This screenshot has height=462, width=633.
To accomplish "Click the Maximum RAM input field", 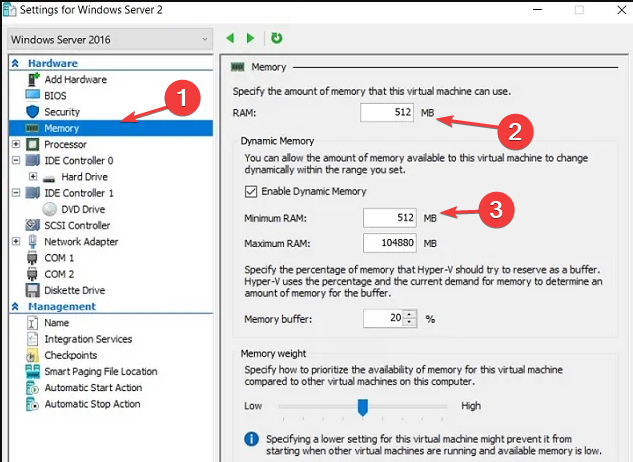I will pos(390,243).
